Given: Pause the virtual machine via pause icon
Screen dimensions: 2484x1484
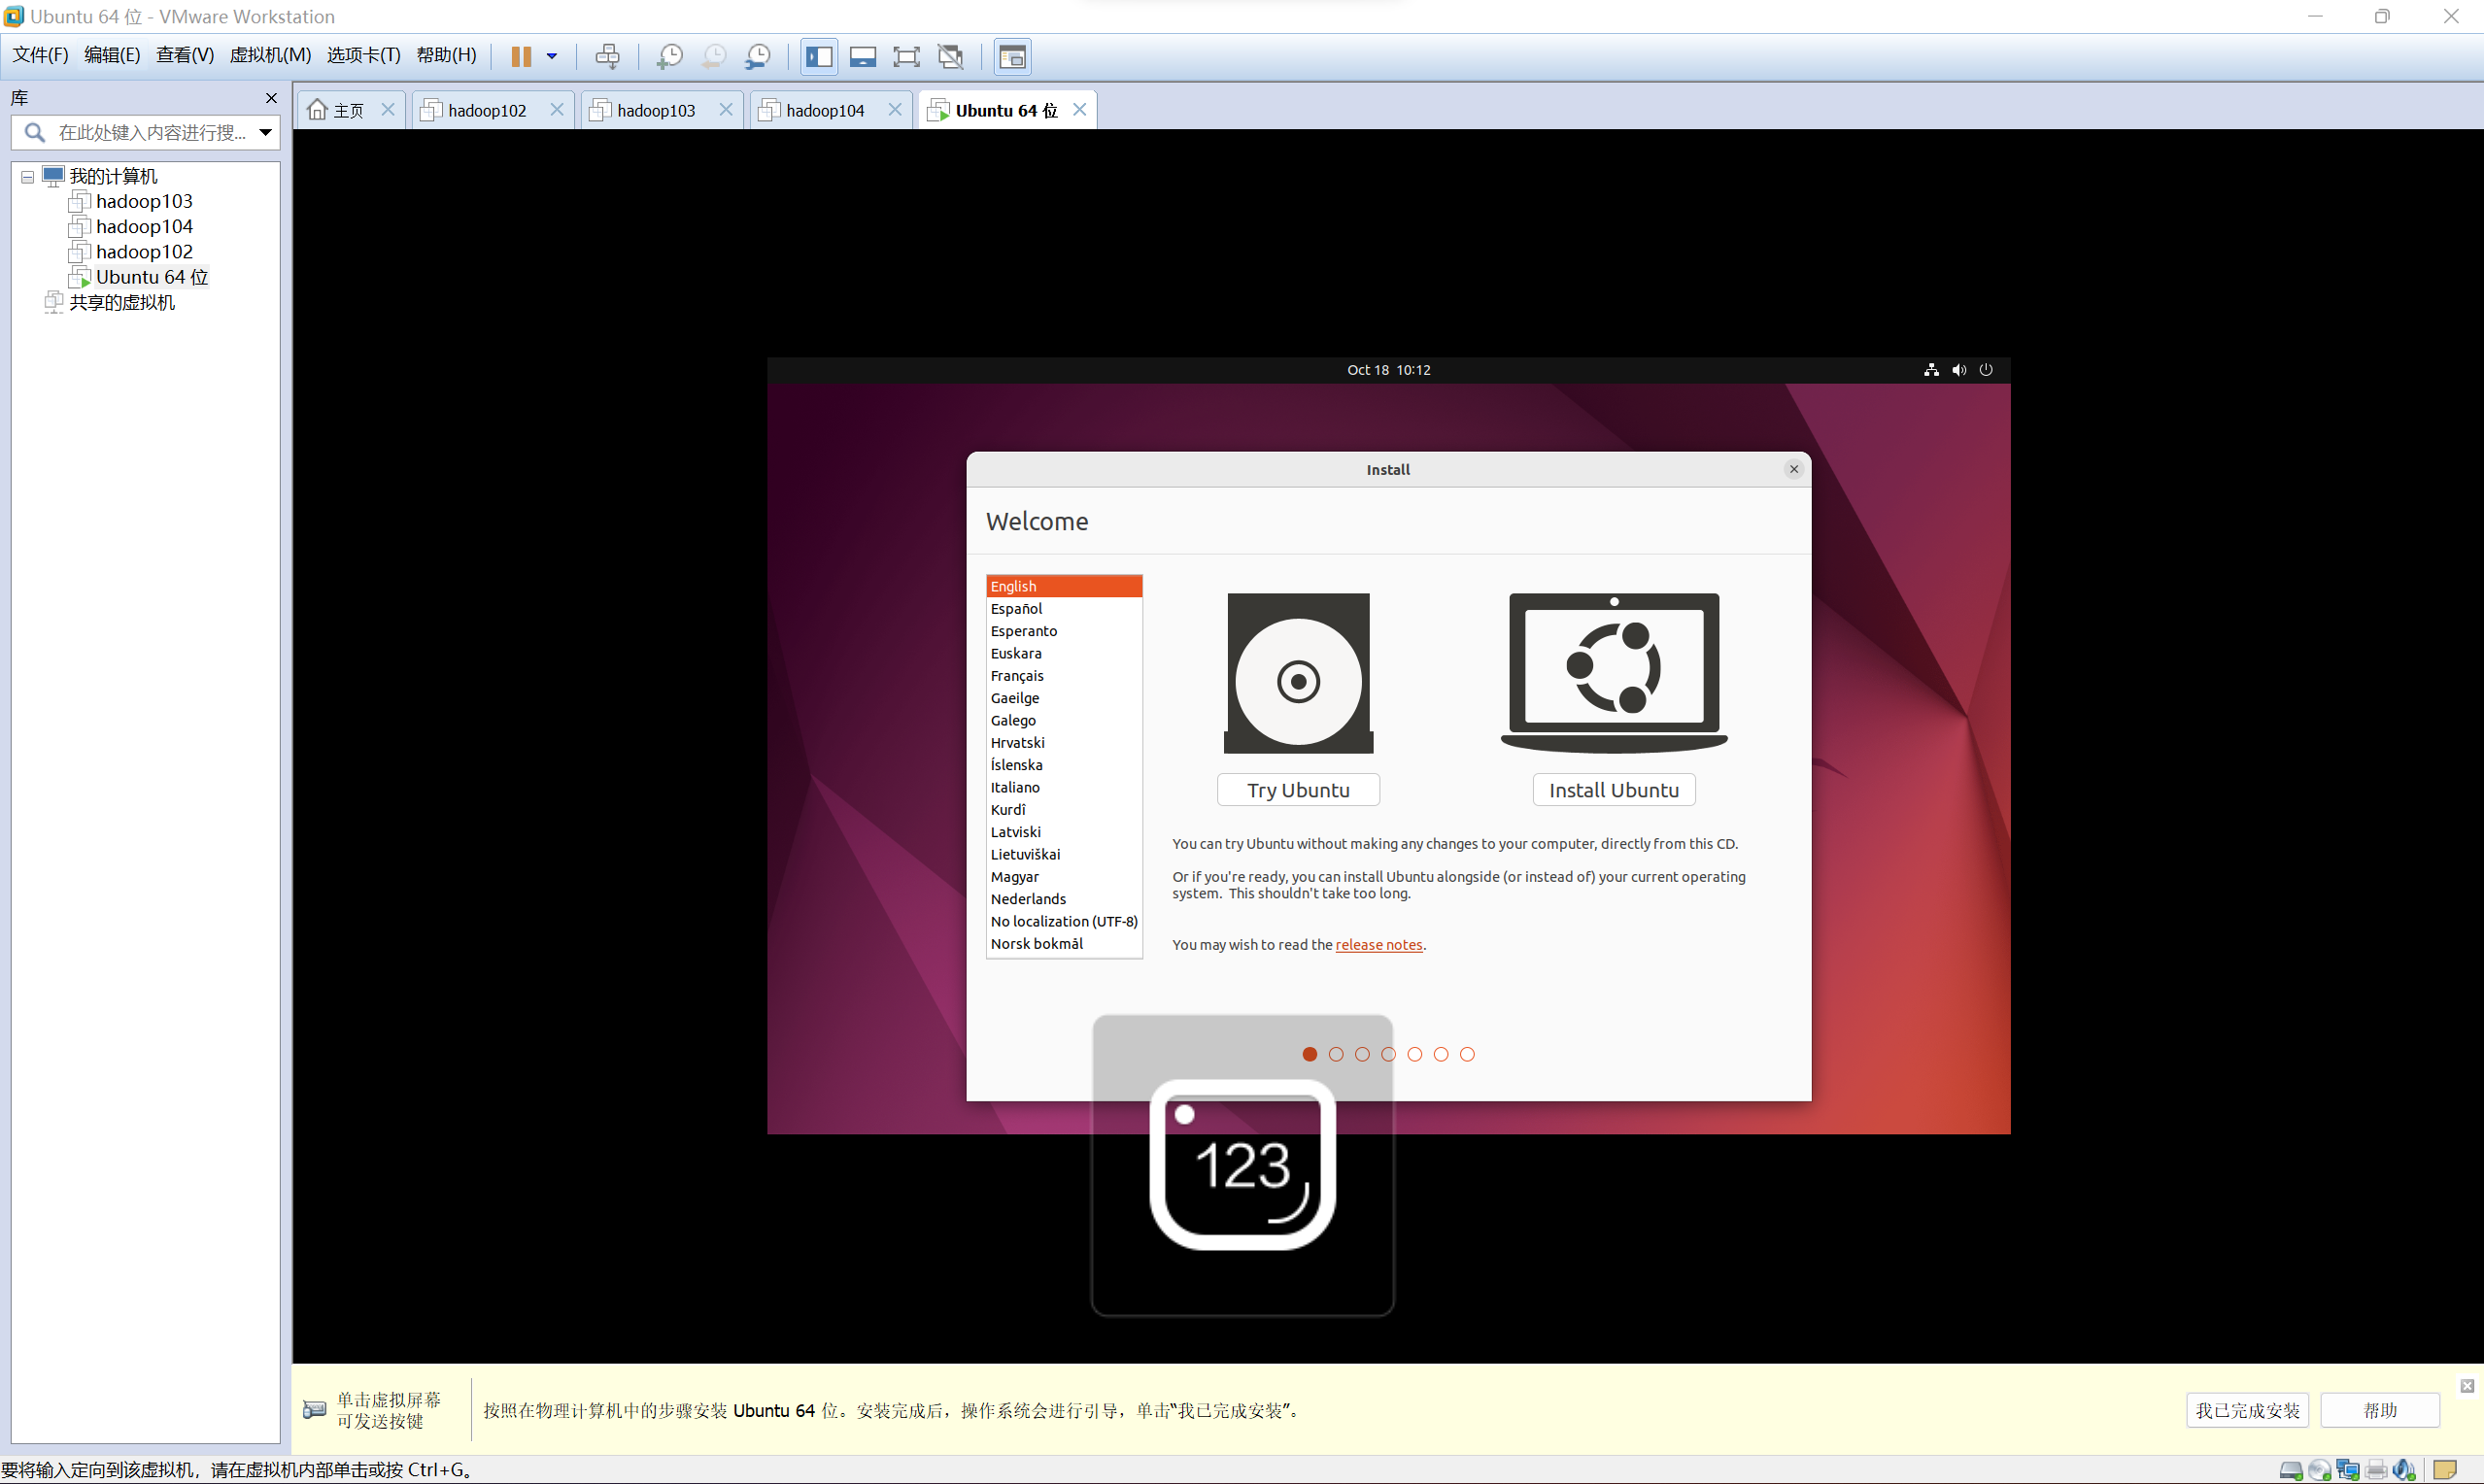Looking at the screenshot, I should pyautogui.click(x=520, y=56).
